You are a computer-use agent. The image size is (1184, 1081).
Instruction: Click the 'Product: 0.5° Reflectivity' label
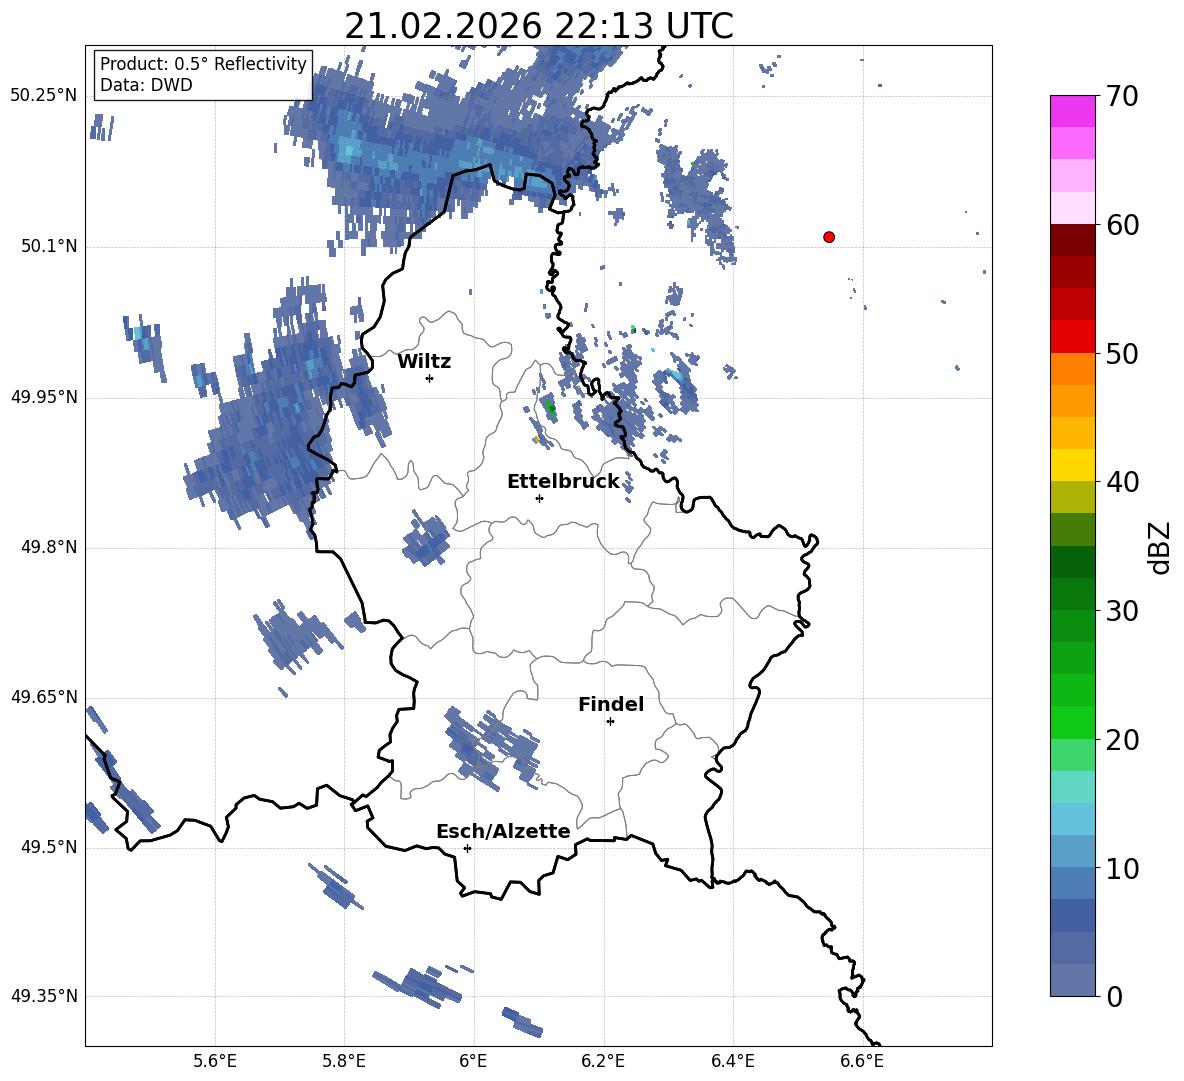coord(203,63)
